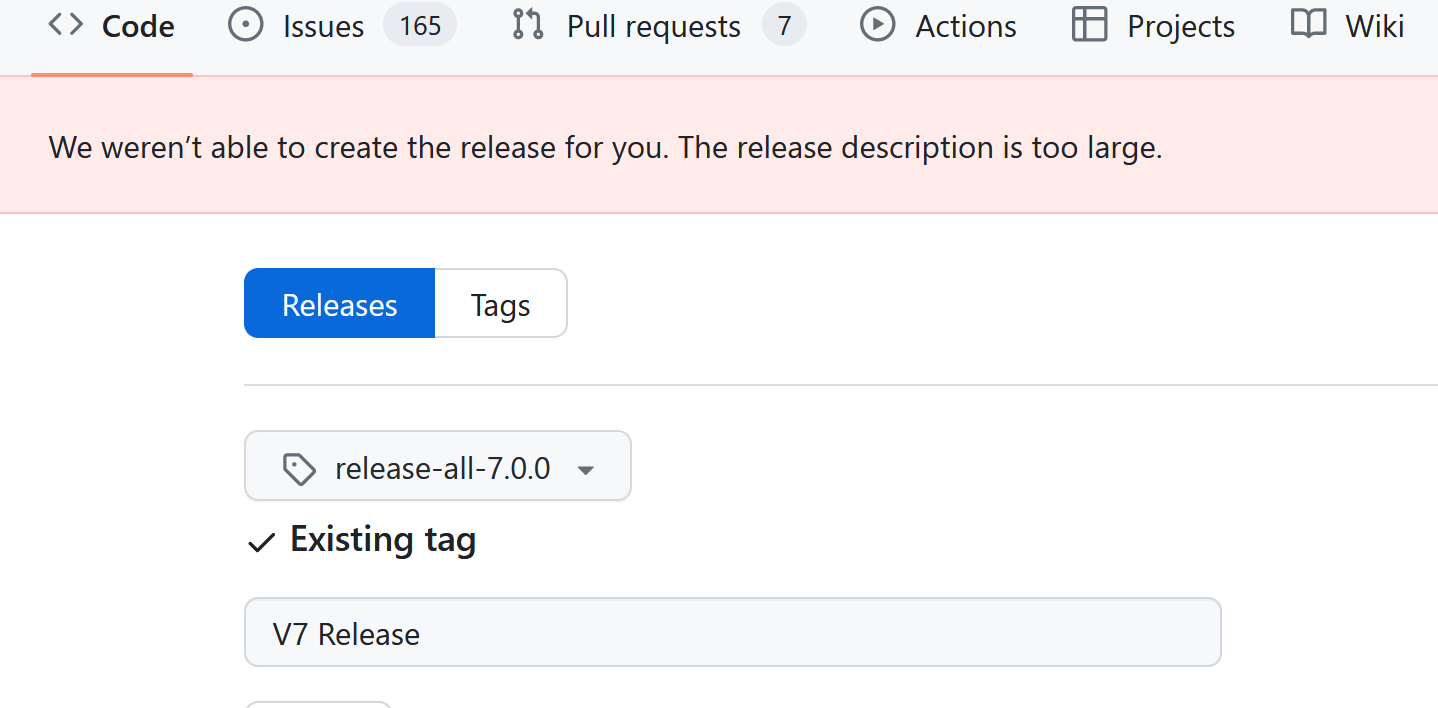
Task: Open the release-all-7.0.0 tag dropdown
Action: tap(437, 466)
